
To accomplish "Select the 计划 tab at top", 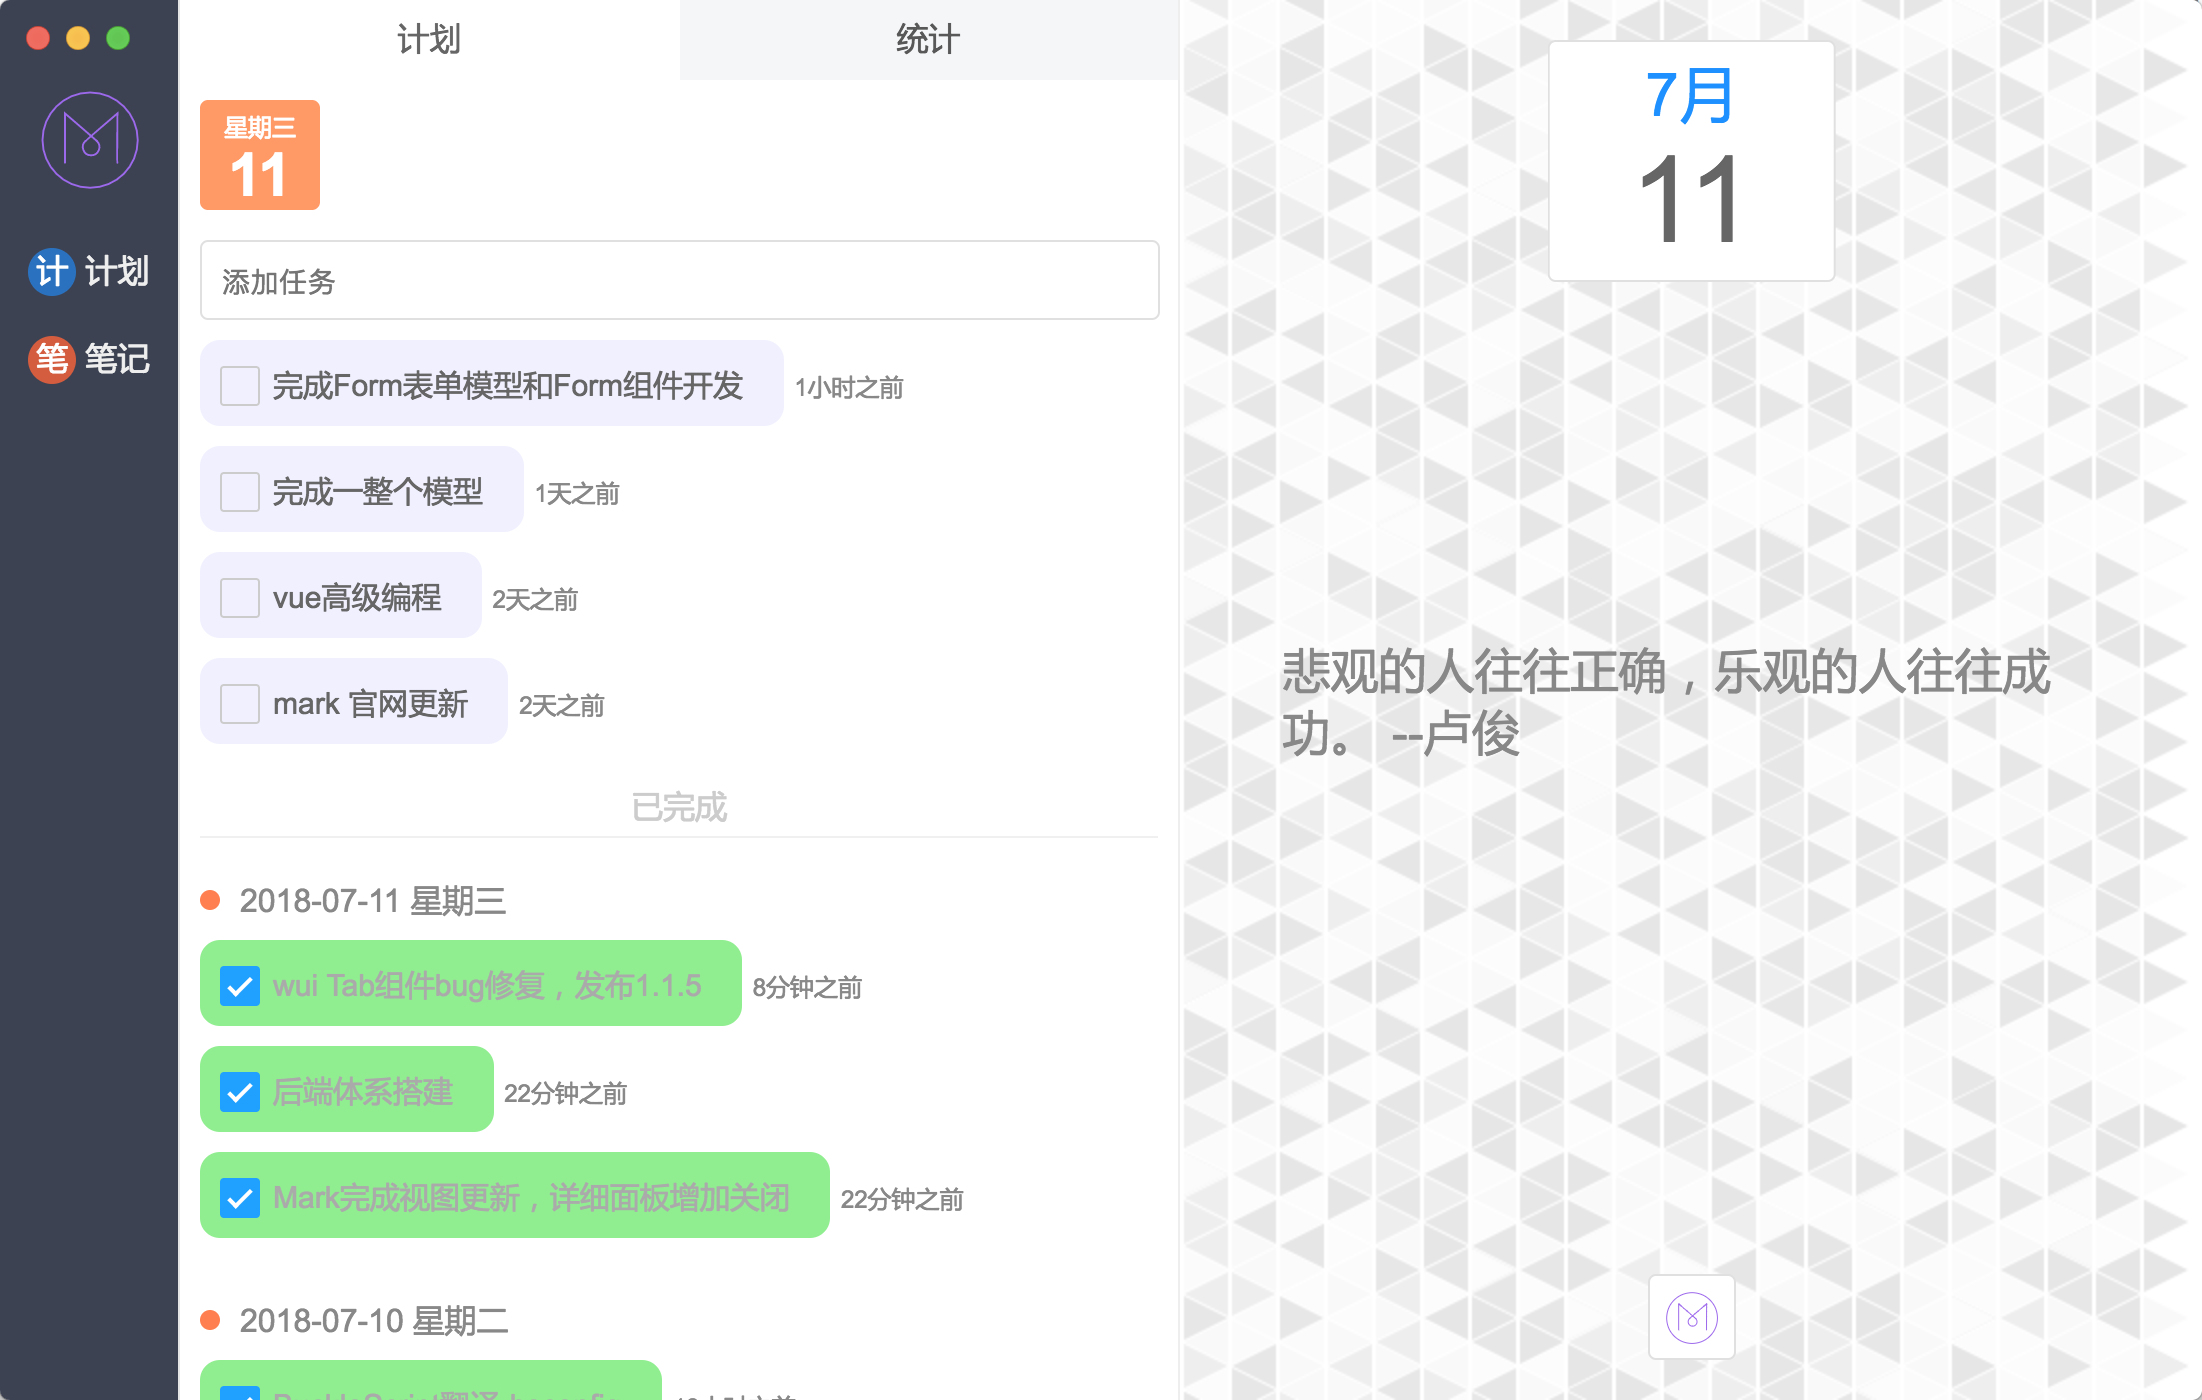I will pyautogui.click(x=428, y=40).
